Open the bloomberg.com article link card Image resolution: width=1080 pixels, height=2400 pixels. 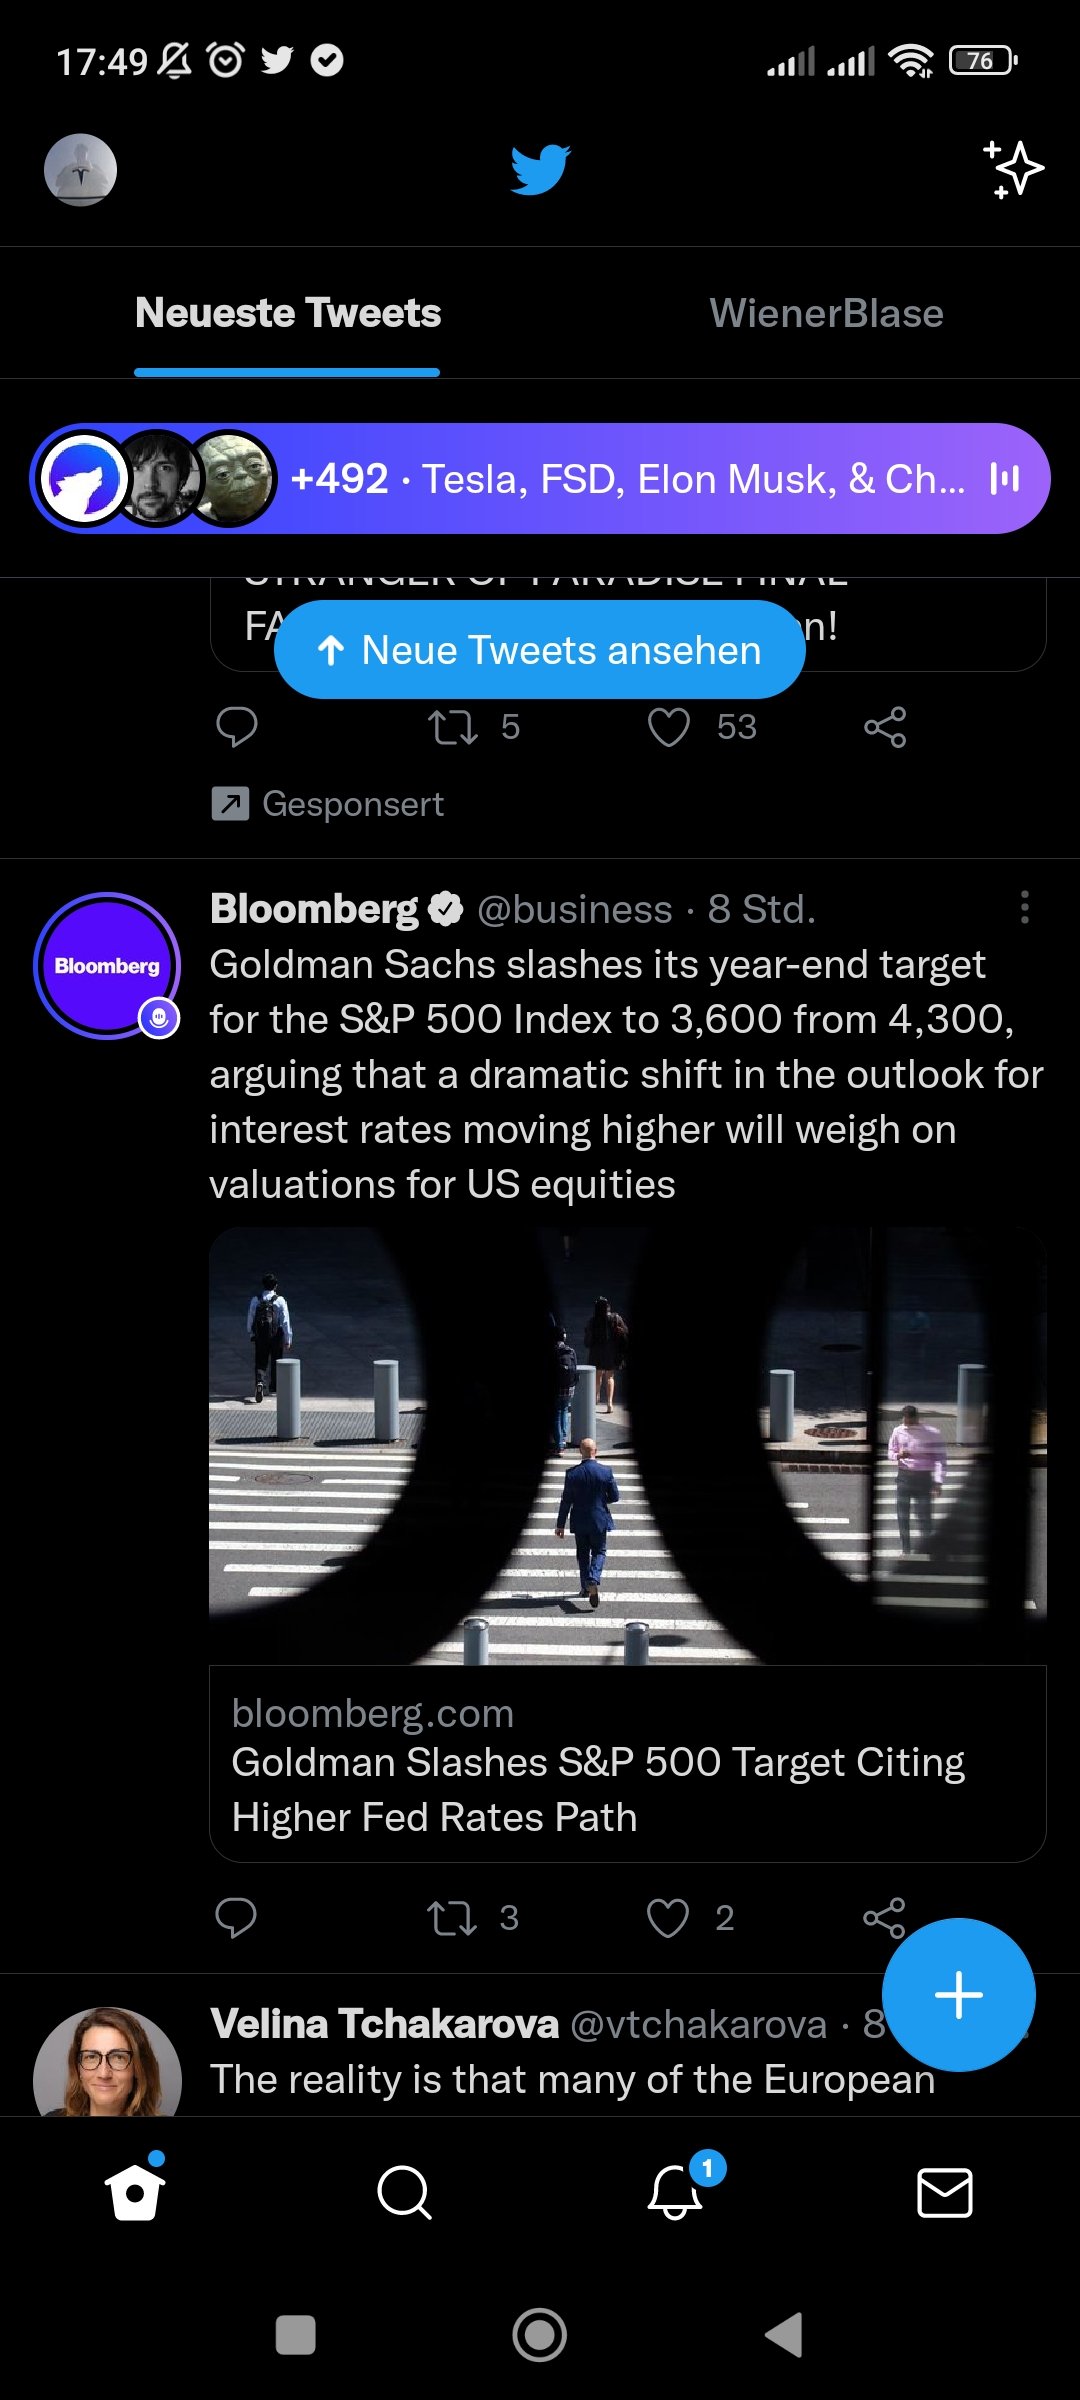pyautogui.click(x=627, y=1764)
